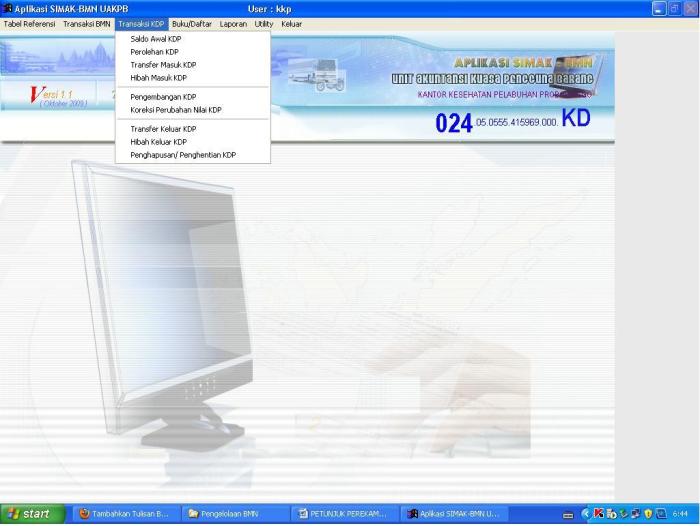700x526 pixels.
Task: Select Perolehan KDP from the menu
Action: click(156, 52)
